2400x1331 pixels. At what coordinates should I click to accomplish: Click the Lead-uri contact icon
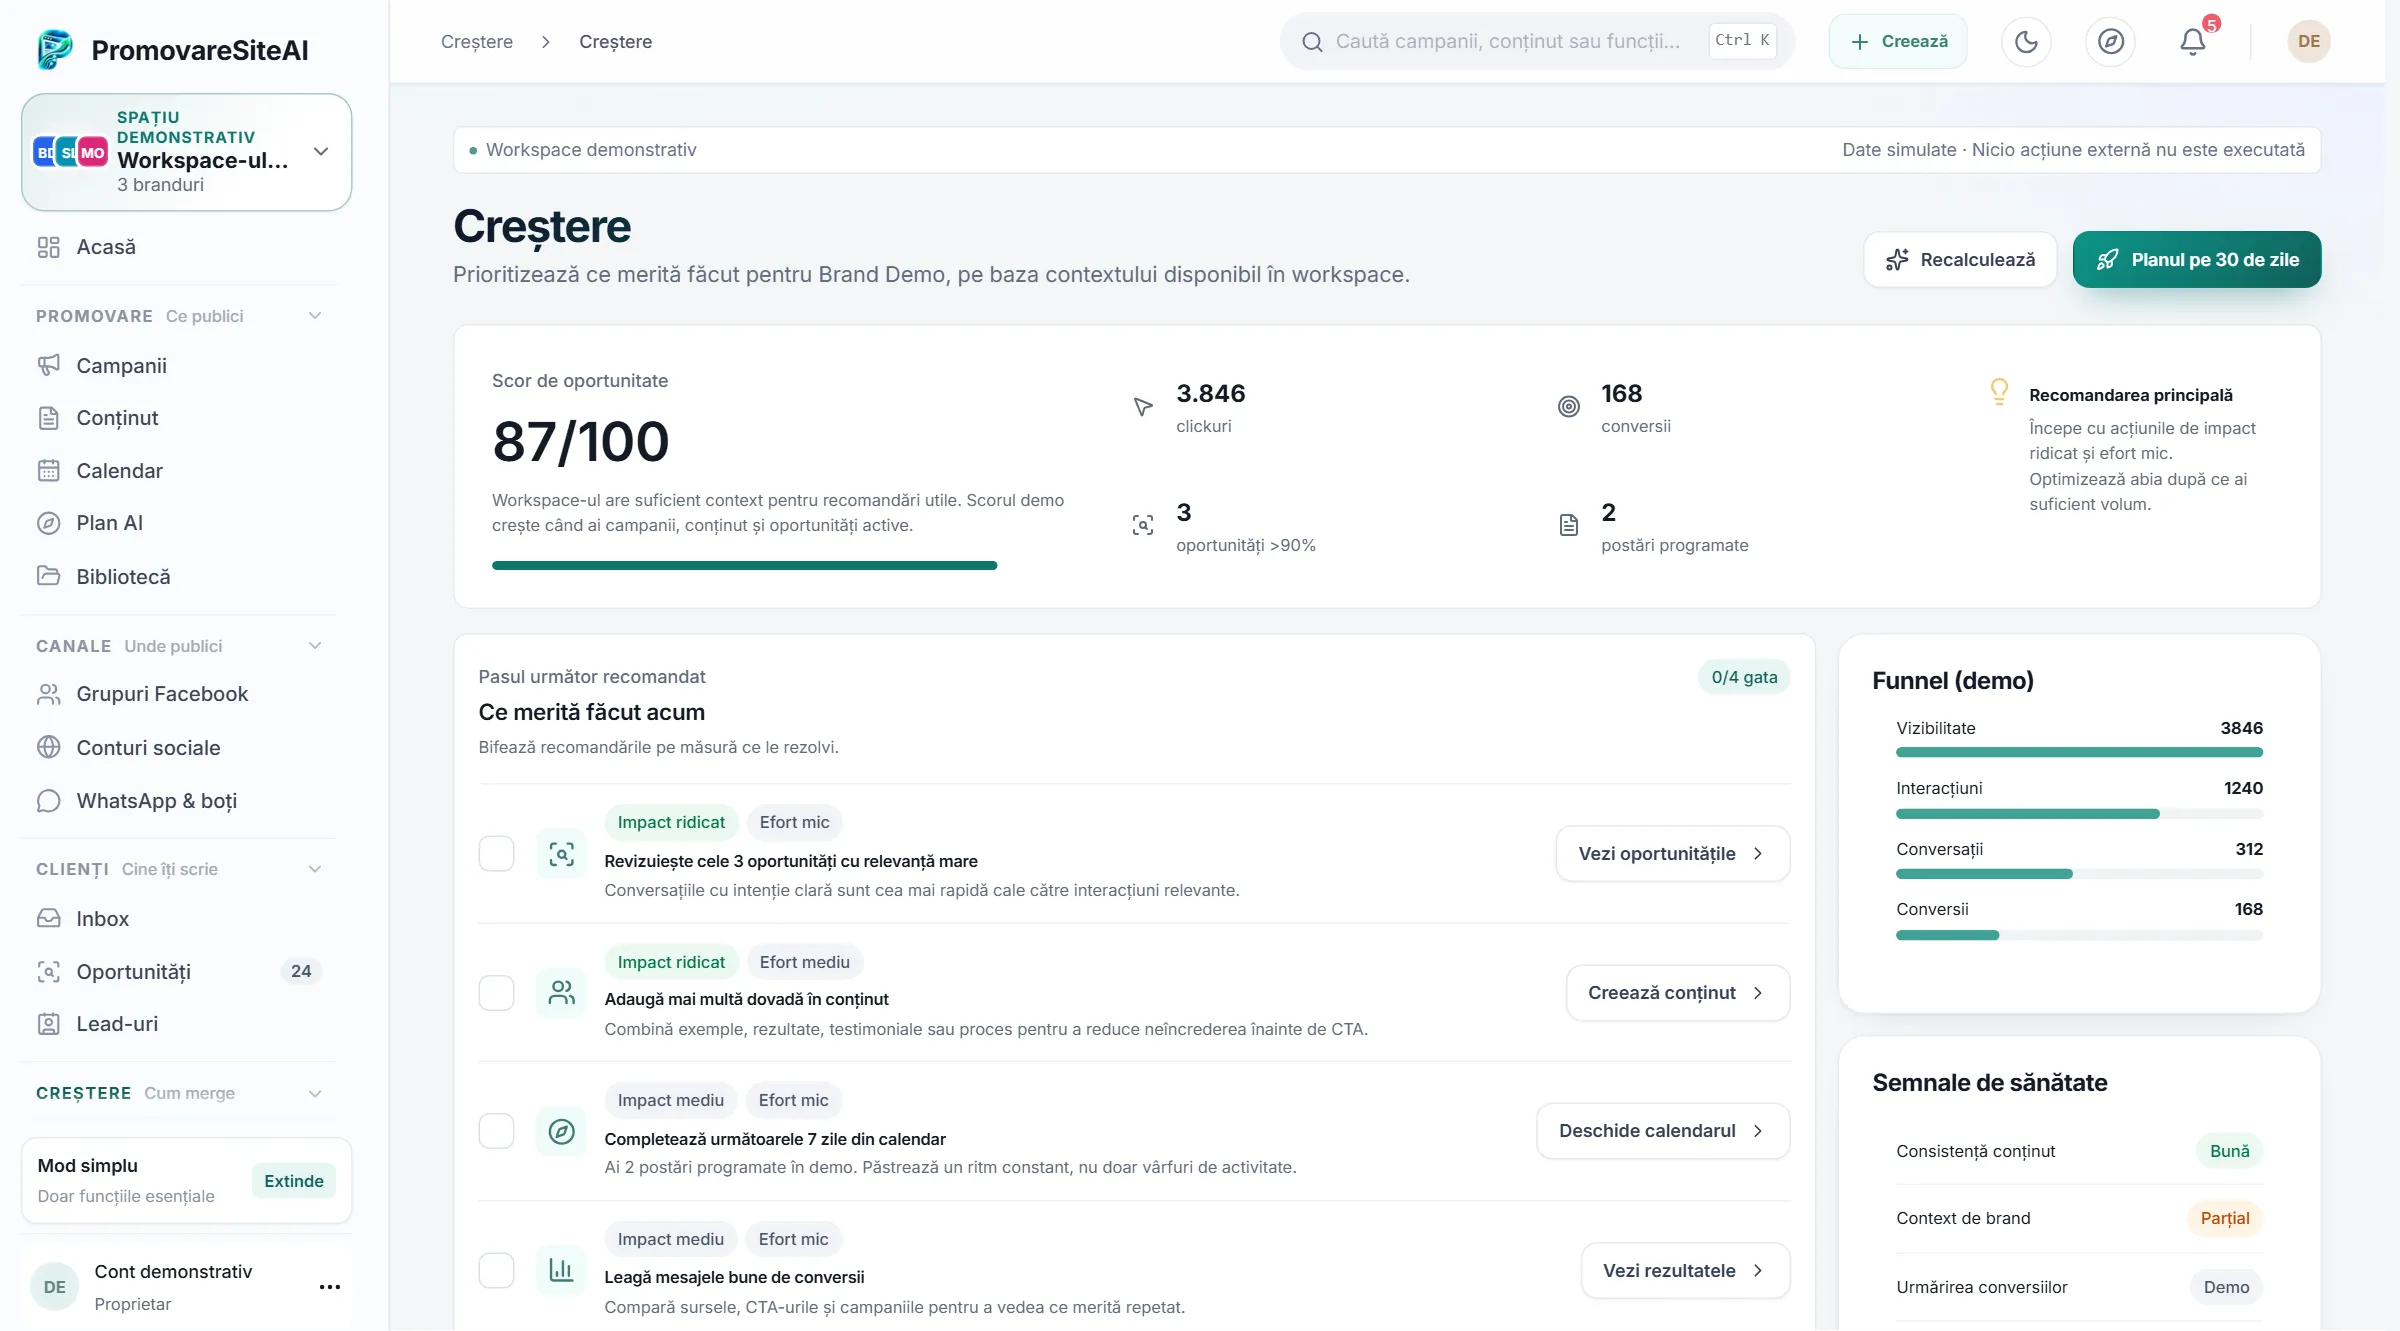click(x=48, y=1023)
